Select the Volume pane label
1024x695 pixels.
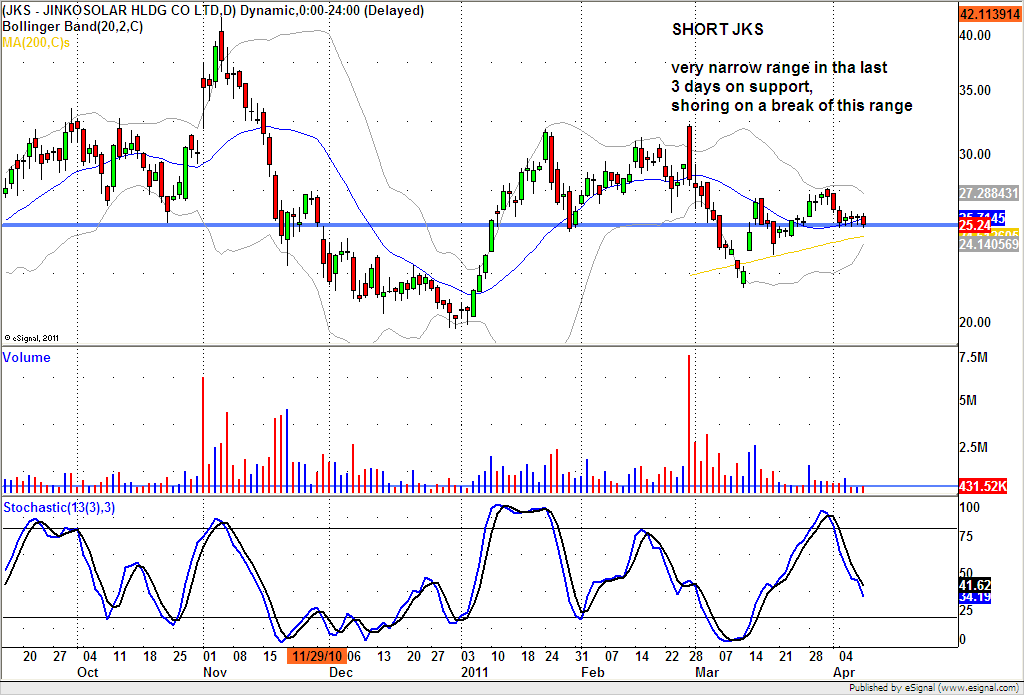(27, 357)
